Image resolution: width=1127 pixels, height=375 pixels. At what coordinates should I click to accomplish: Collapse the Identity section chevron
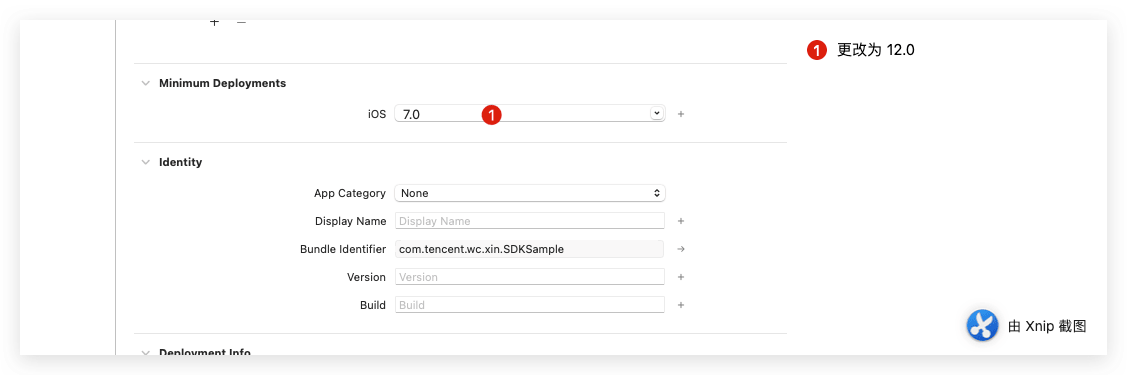click(x=146, y=162)
